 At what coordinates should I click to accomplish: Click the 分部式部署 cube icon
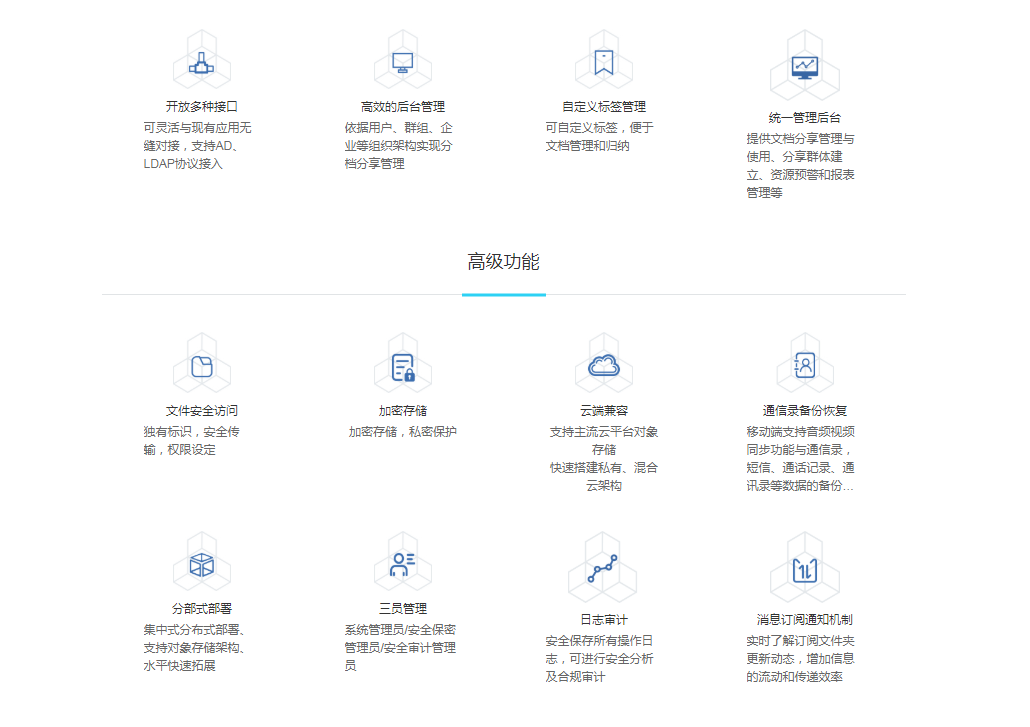202,565
